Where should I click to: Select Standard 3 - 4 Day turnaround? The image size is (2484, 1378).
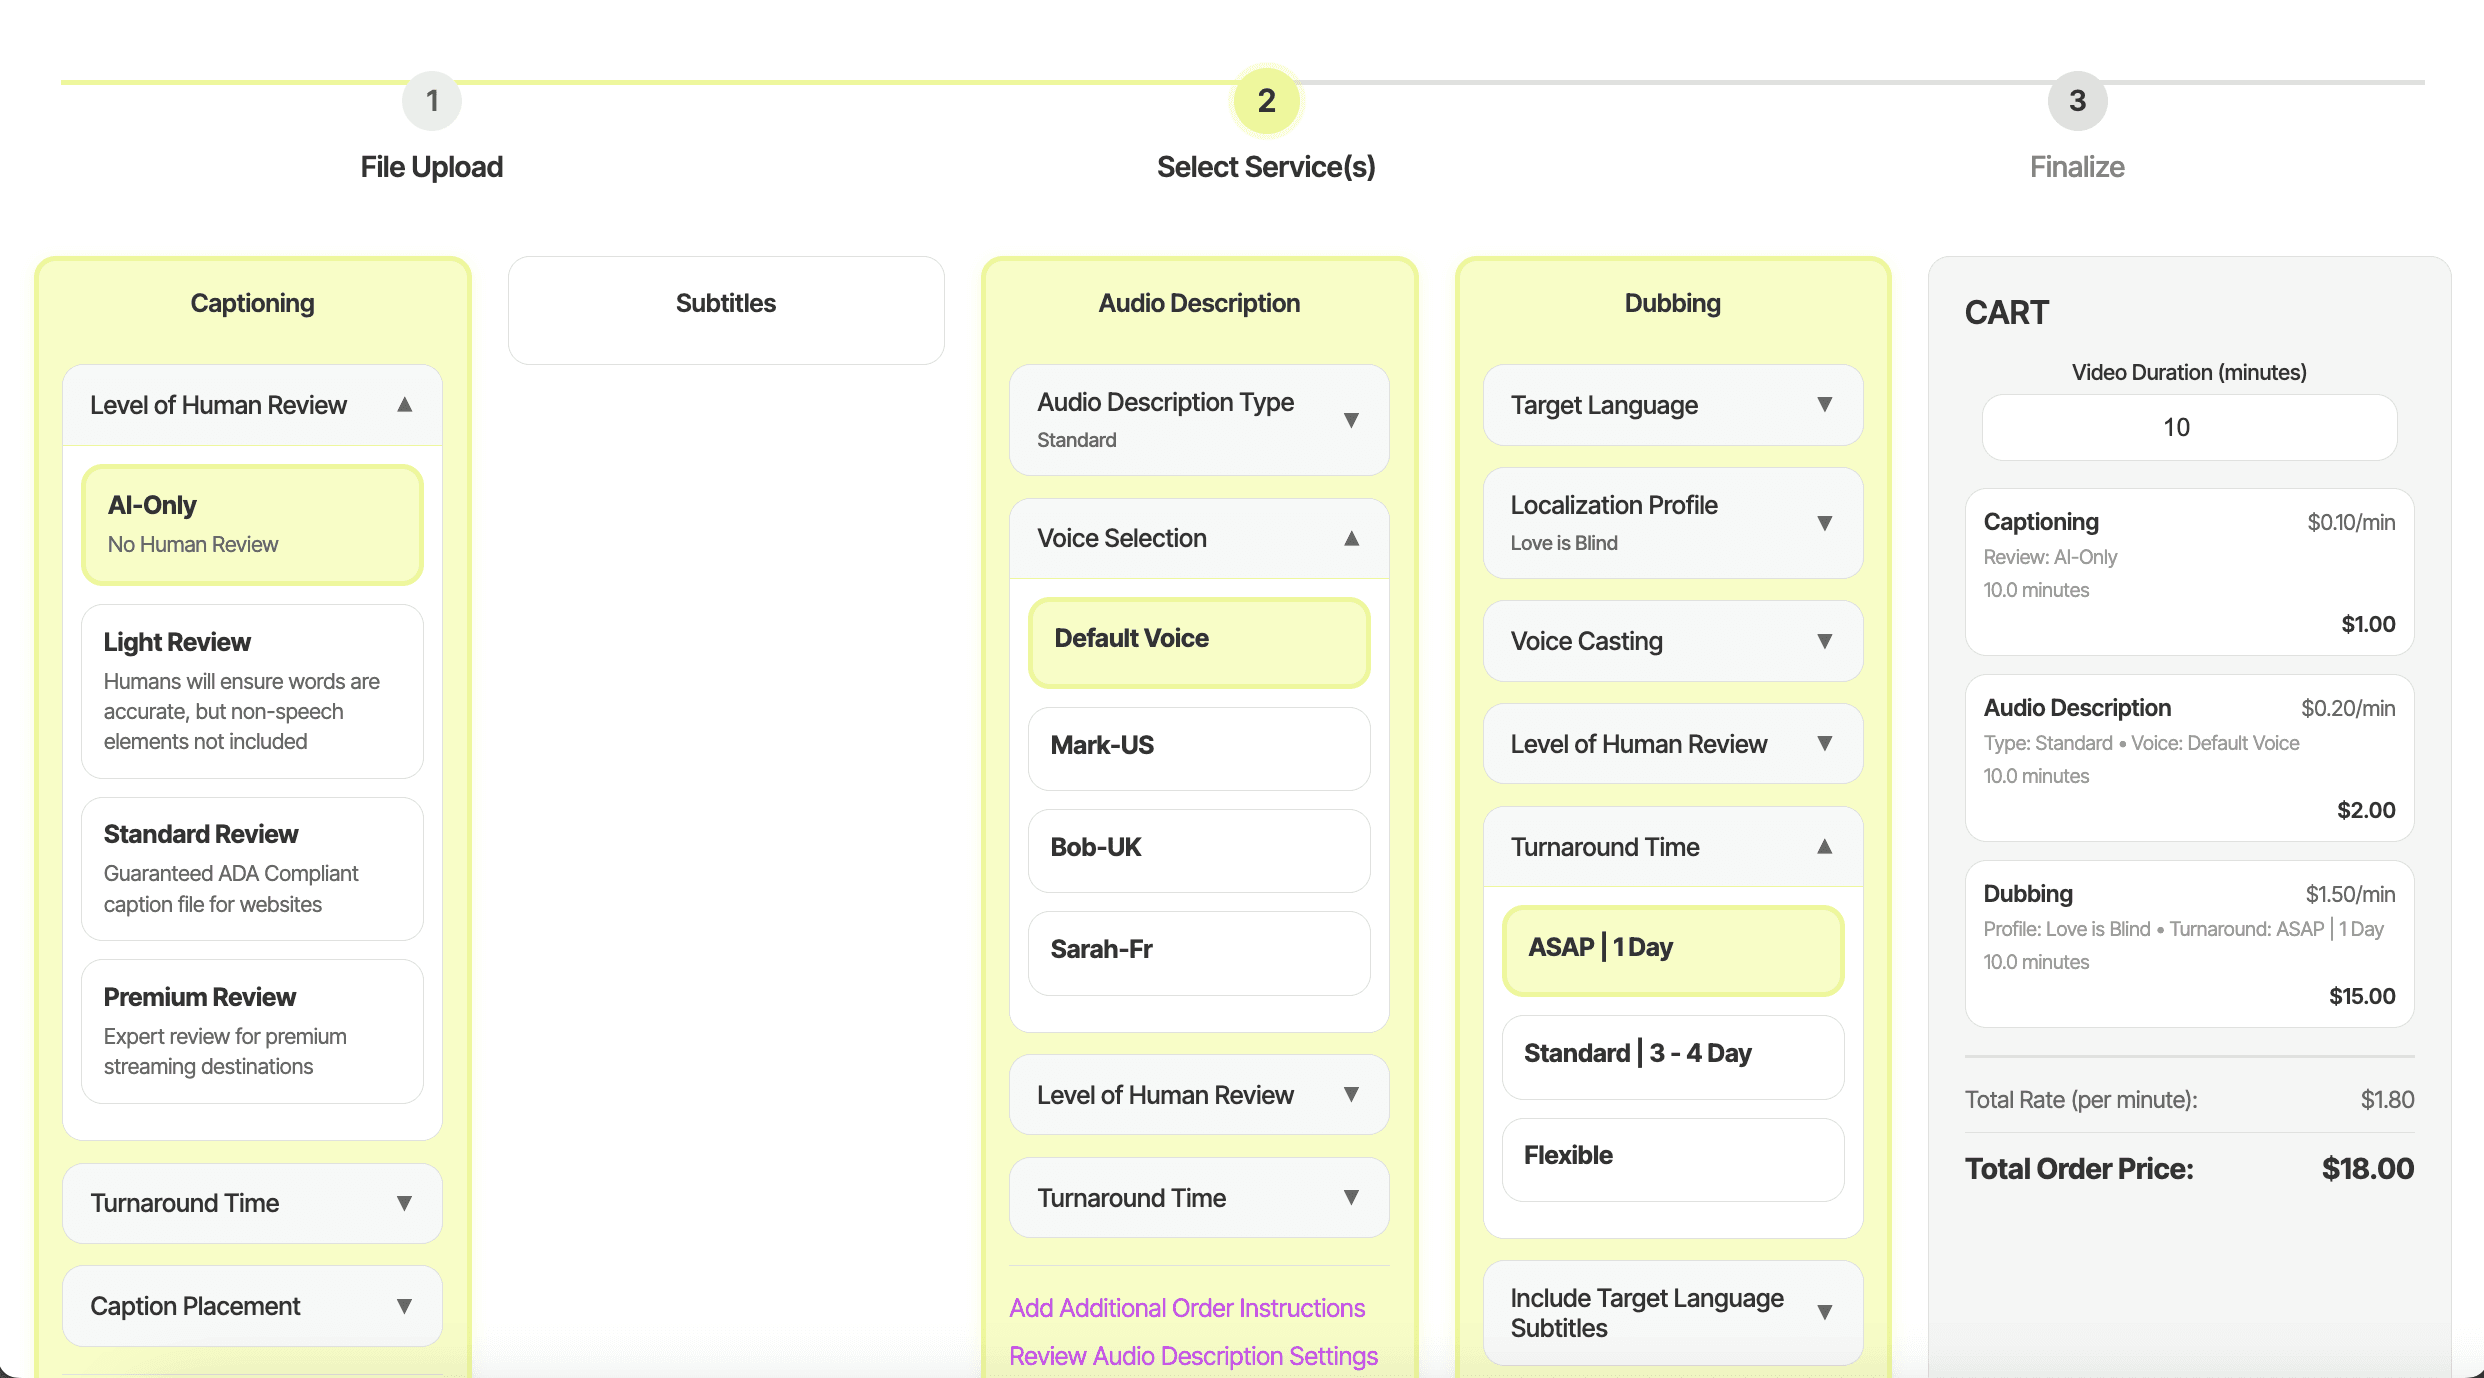(x=1672, y=1054)
